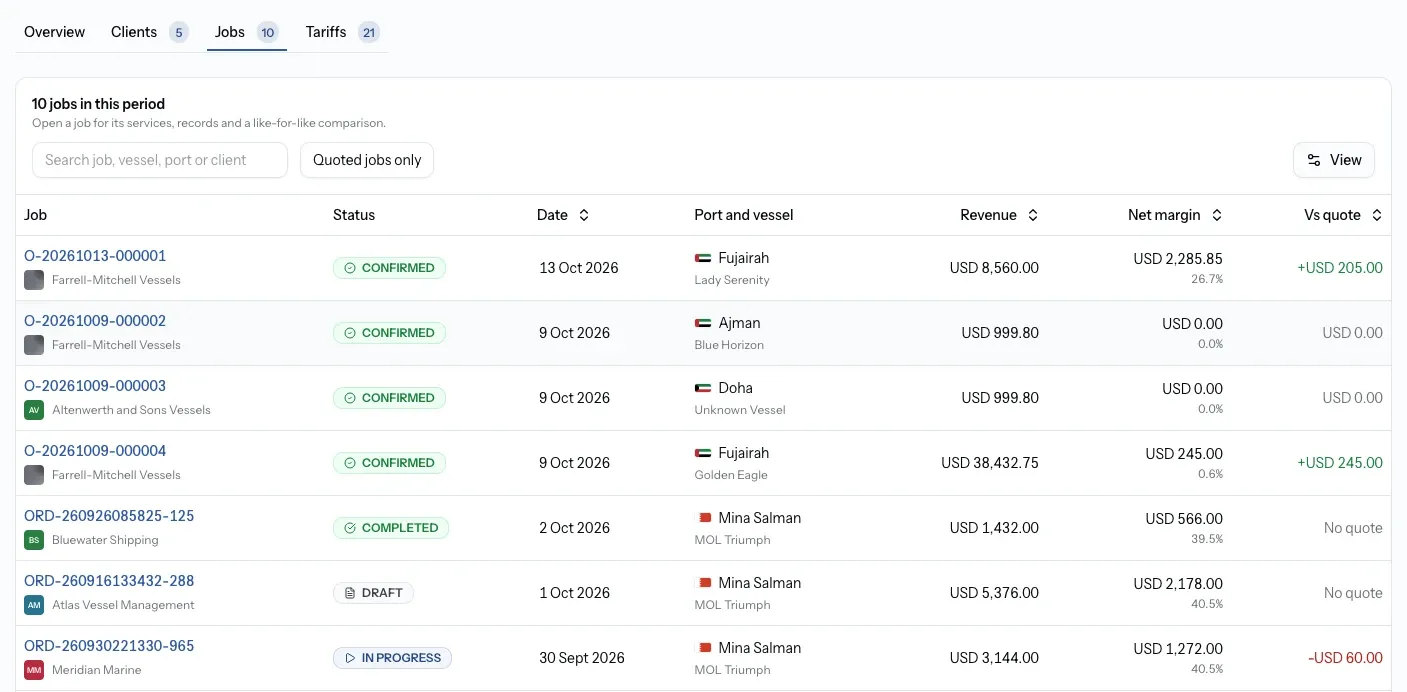Click the -USD 60.00 vs quote value
The height and width of the screenshot is (692, 1407).
tap(1345, 658)
